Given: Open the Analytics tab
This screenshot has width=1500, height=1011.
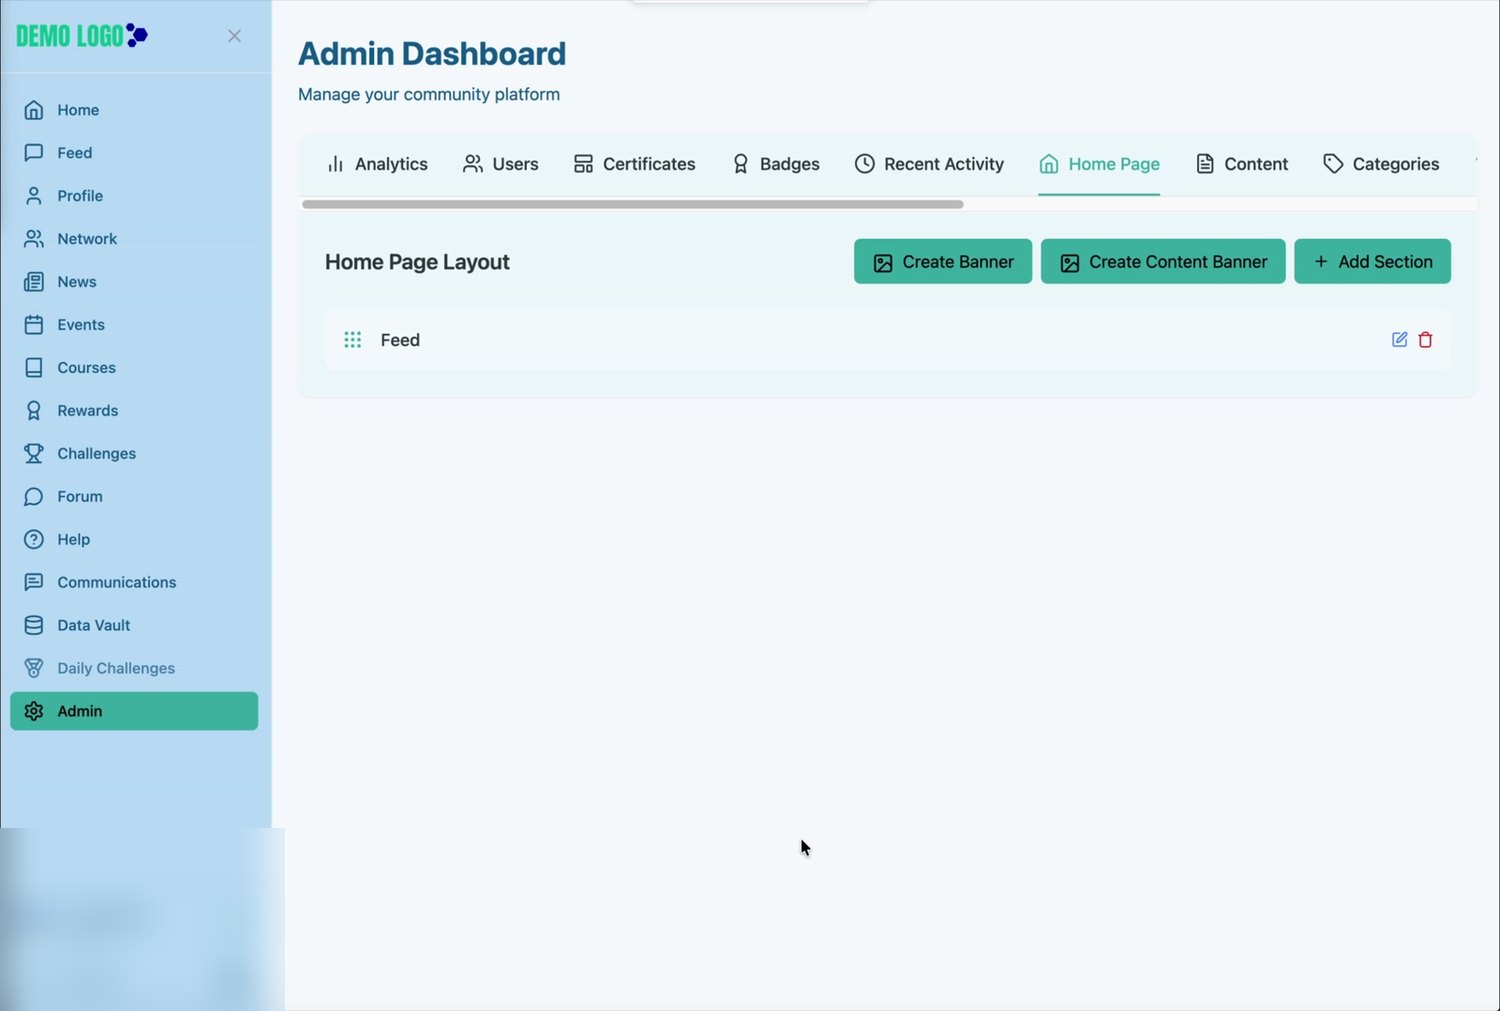Looking at the screenshot, I should tap(377, 164).
